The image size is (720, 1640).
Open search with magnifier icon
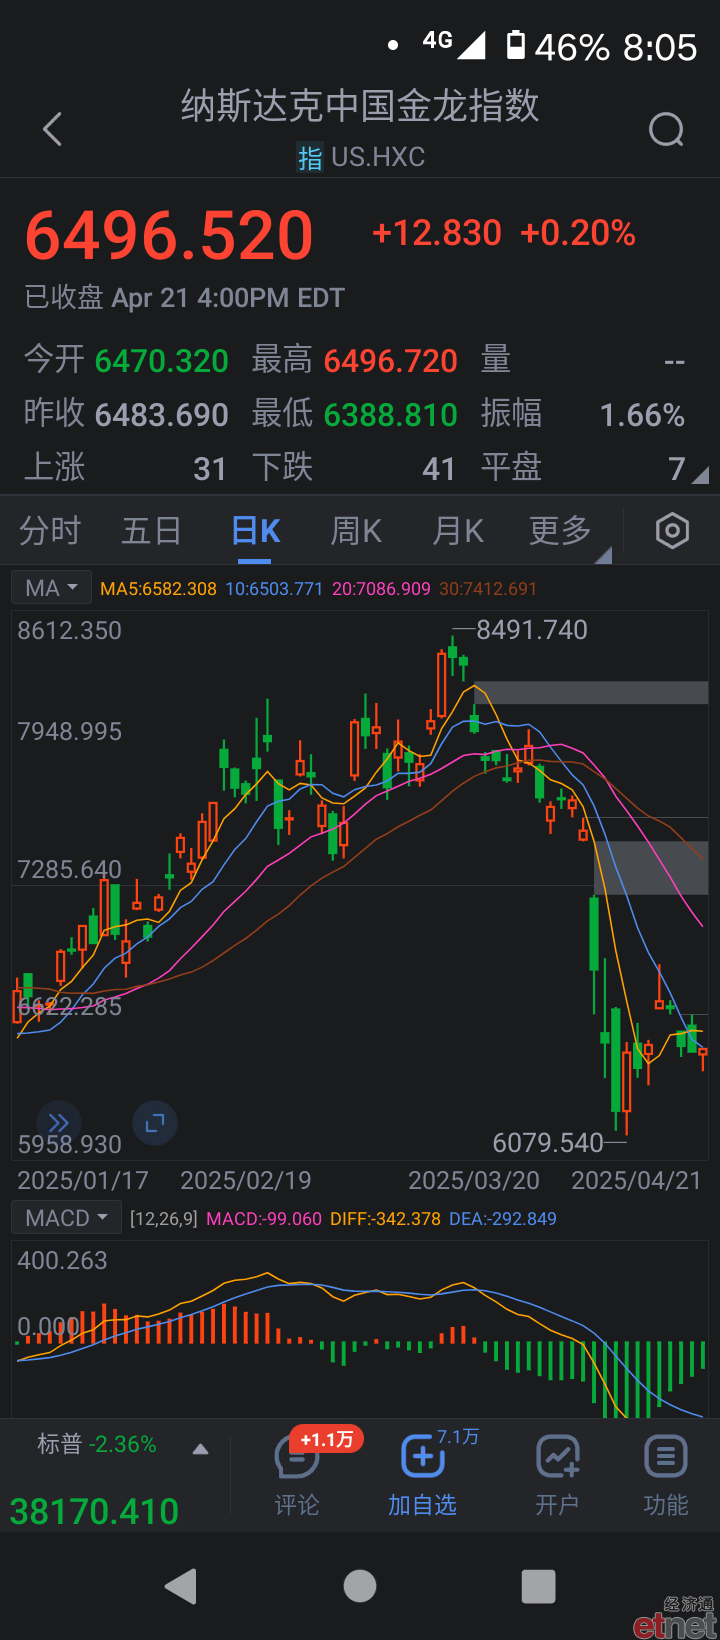pos(666,129)
